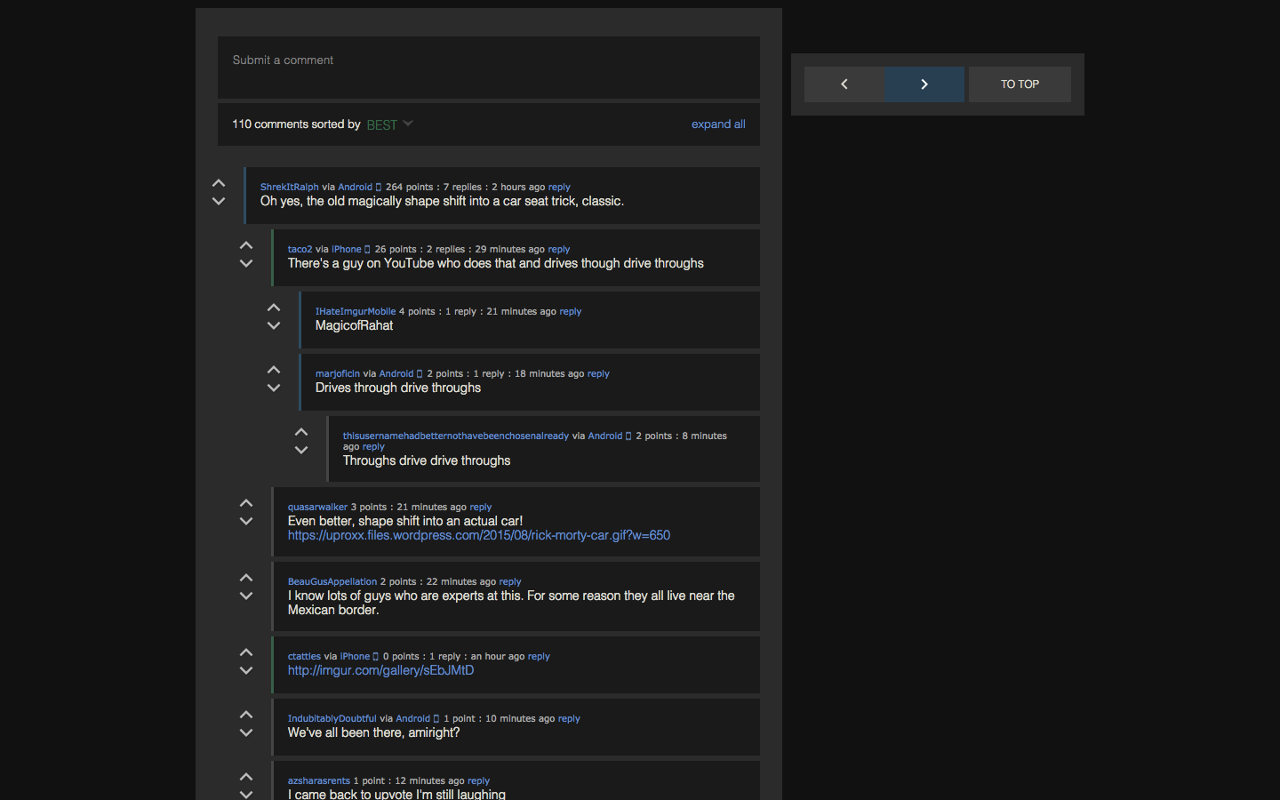This screenshot has height=800, width=1280.
Task: Open taco2's user profile
Action: [x=299, y=248]
